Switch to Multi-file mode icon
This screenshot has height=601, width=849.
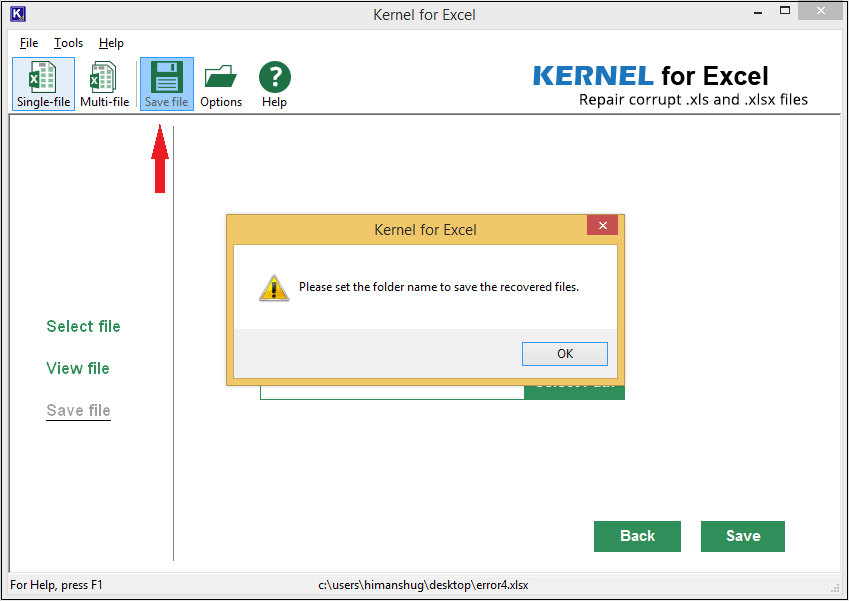pos(105,84)
